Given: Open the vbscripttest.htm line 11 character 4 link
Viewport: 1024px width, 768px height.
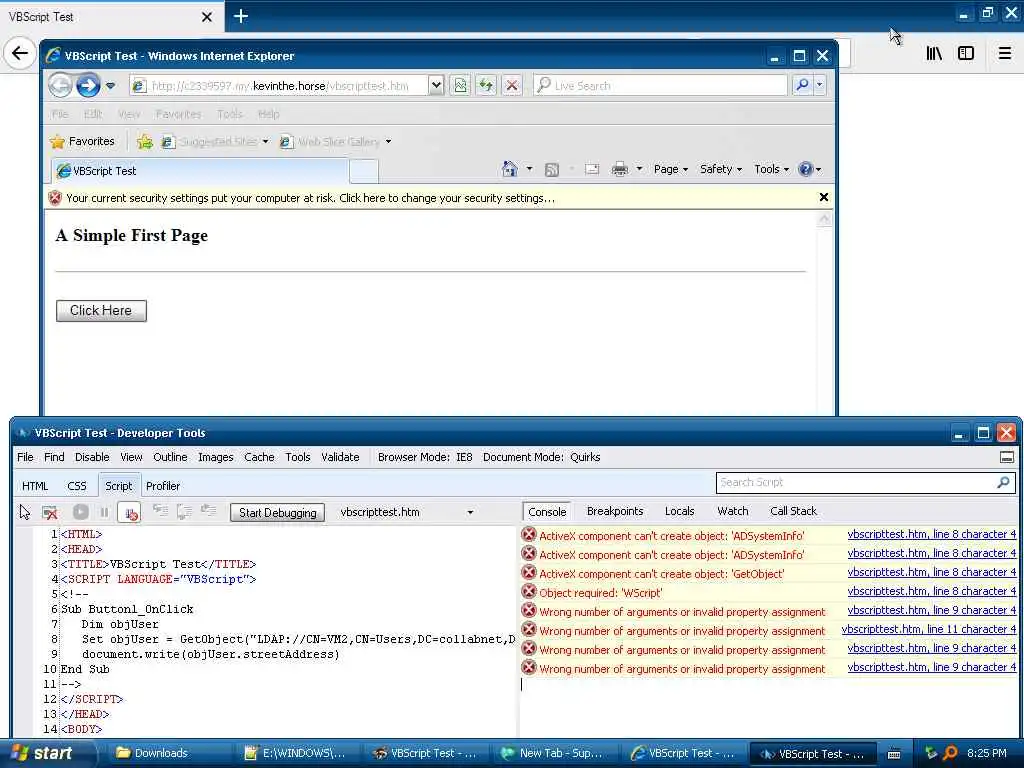Looking at the screenshot, I should [x=929, y=630].
